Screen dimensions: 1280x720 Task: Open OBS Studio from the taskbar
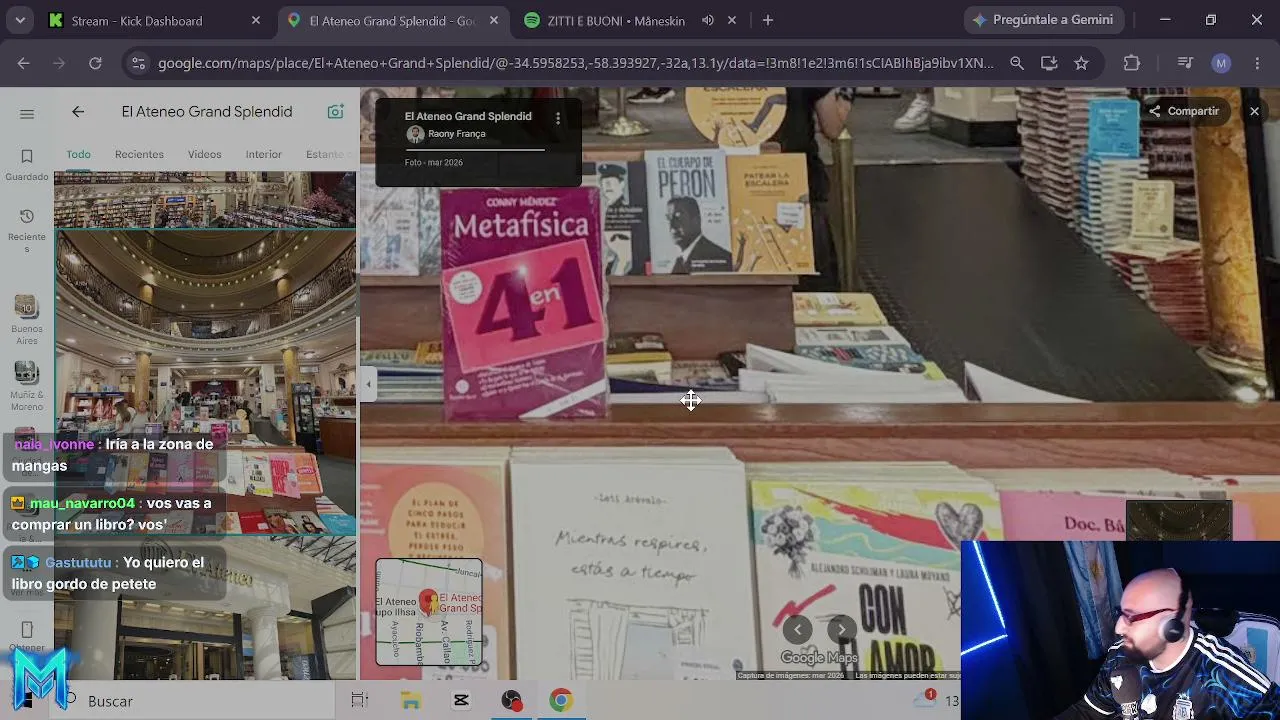pyautogui.click(x=511, y=701)
